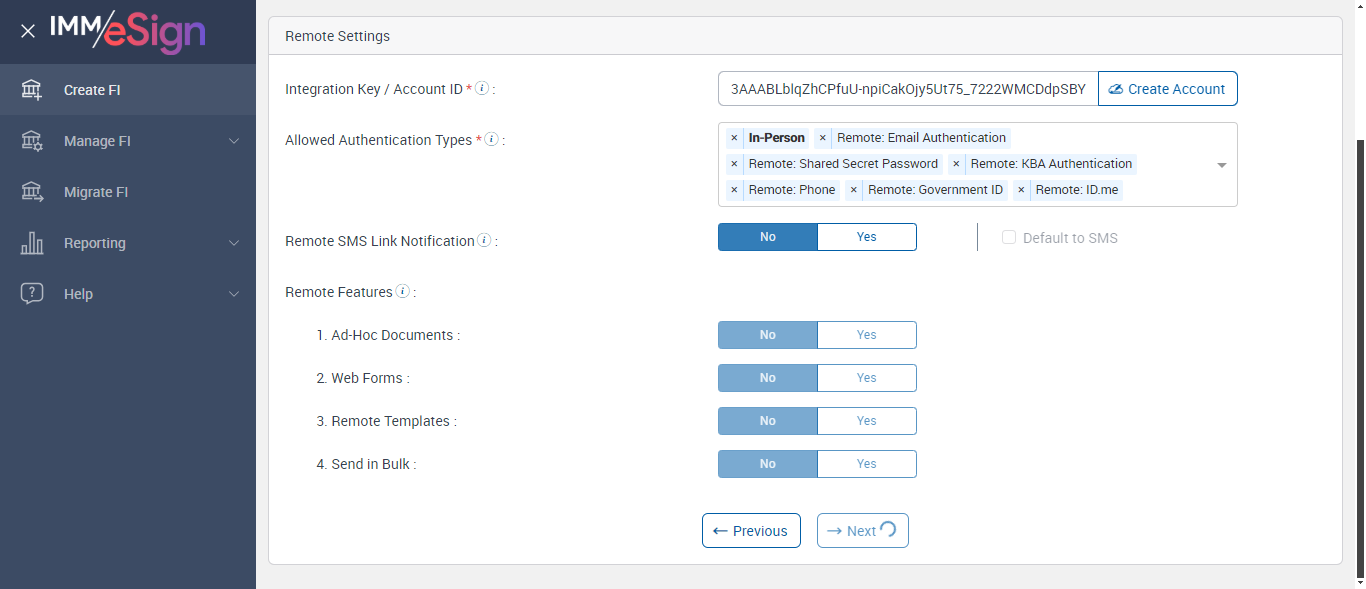Image resolution: width=1366 pixels, height=589 pixels.
Task: Set Remote SMS Link Notification to Yes
Action: pyautogui.click(x=866, y=237)
